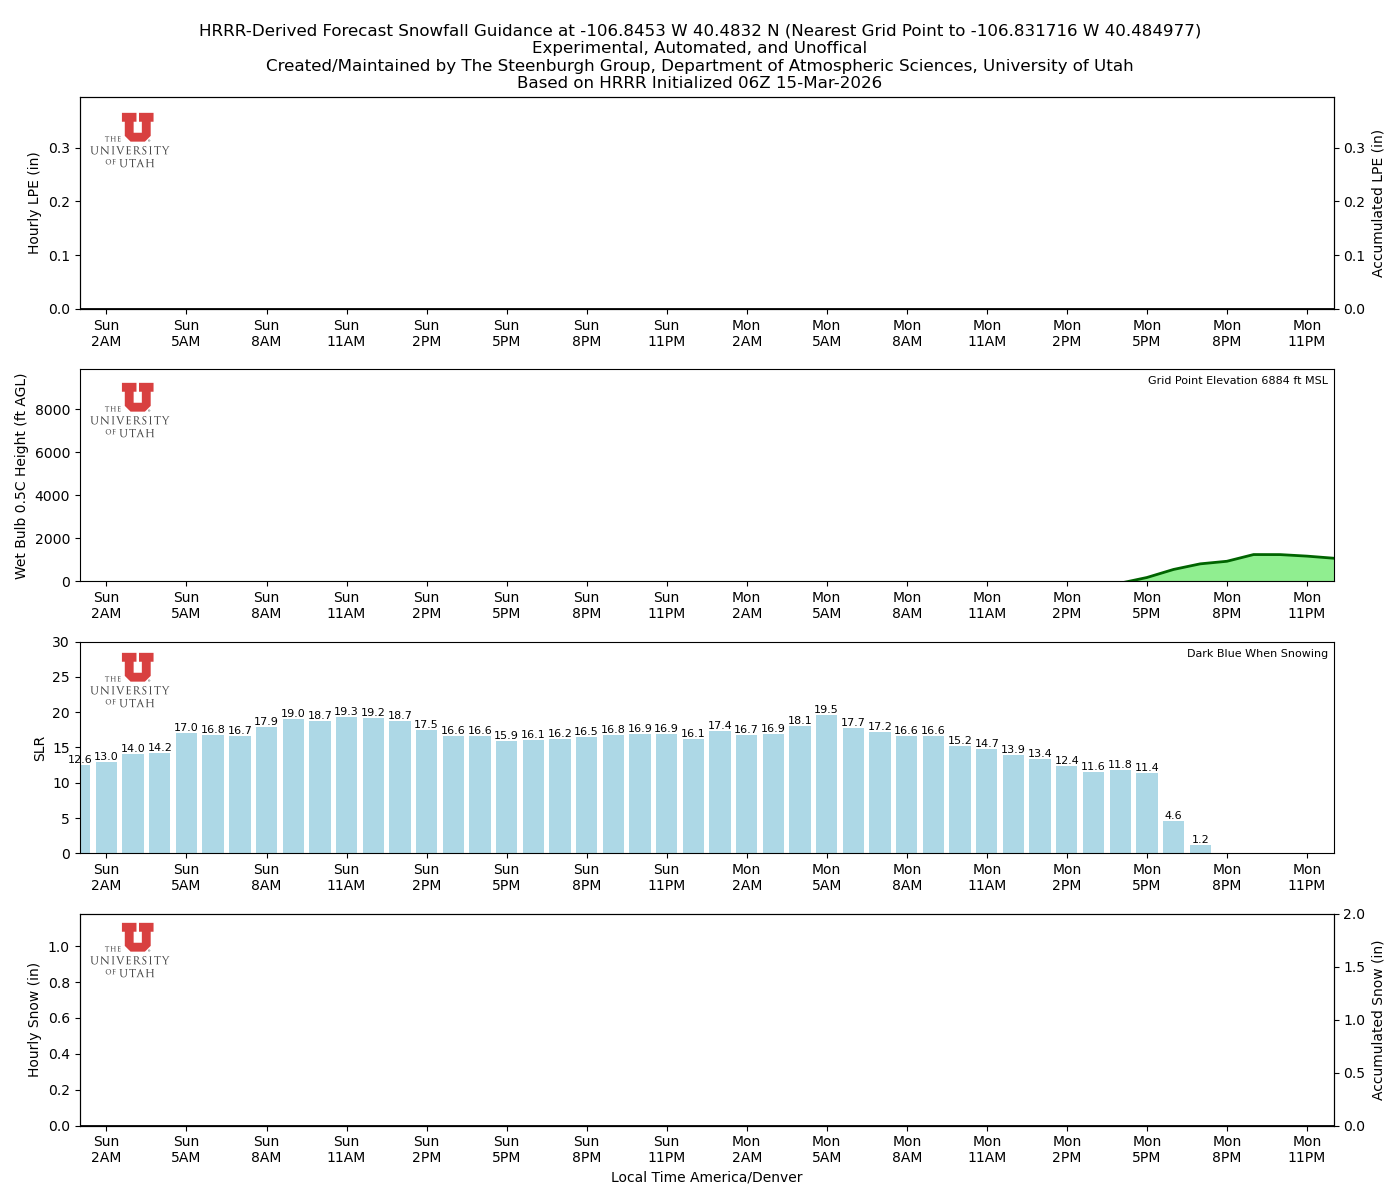The height and width of the screenshot is (1200, 1400).
Task: Select the SLR bar labeled 19.3
Action: pyautogui.click(x=346, y=785)
